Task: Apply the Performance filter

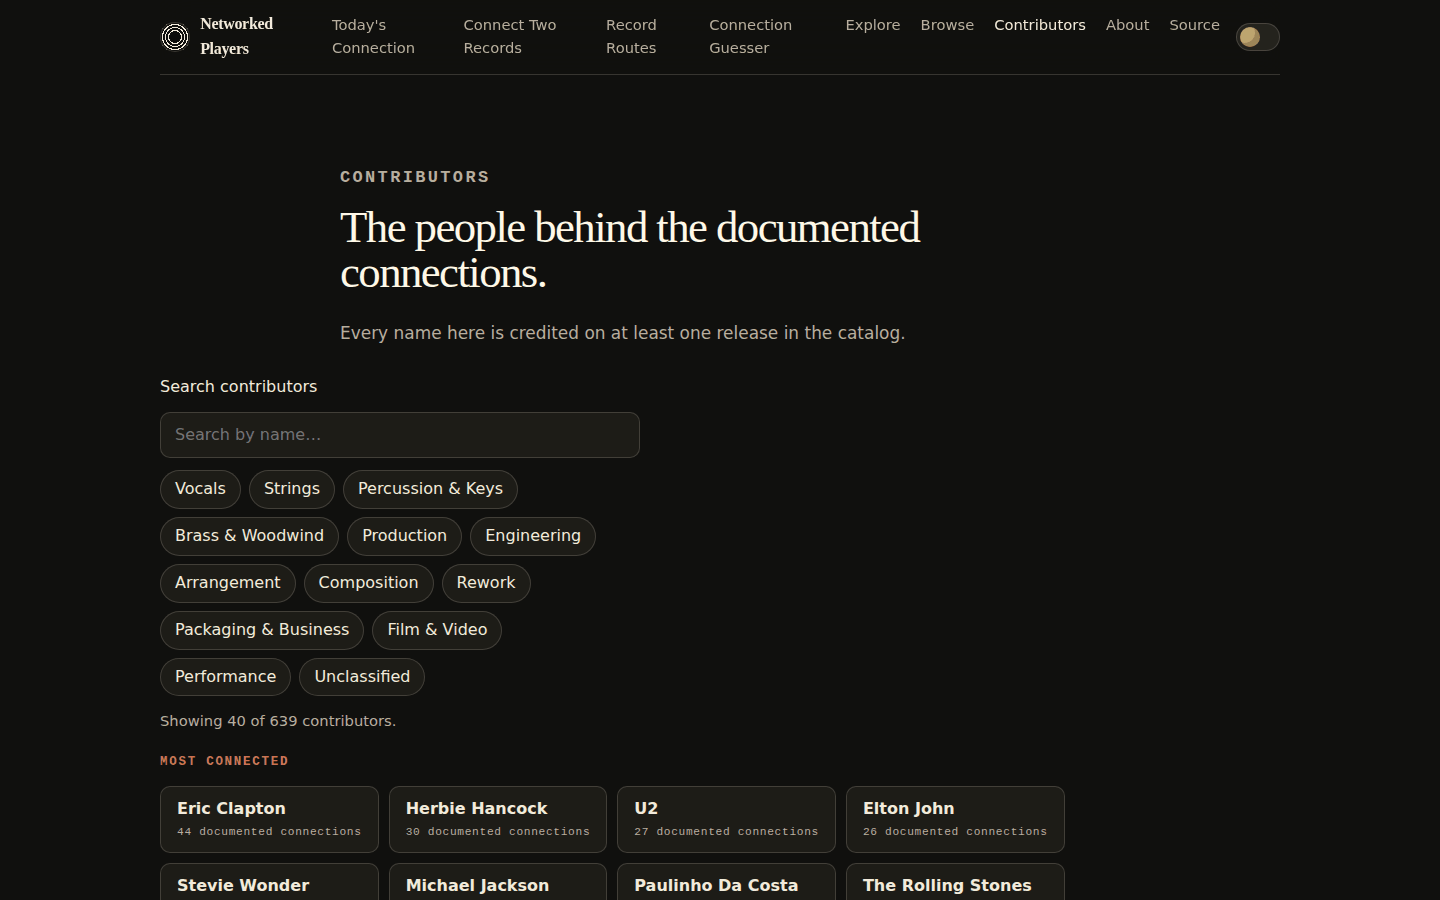Action: click(x=225, y=677)
